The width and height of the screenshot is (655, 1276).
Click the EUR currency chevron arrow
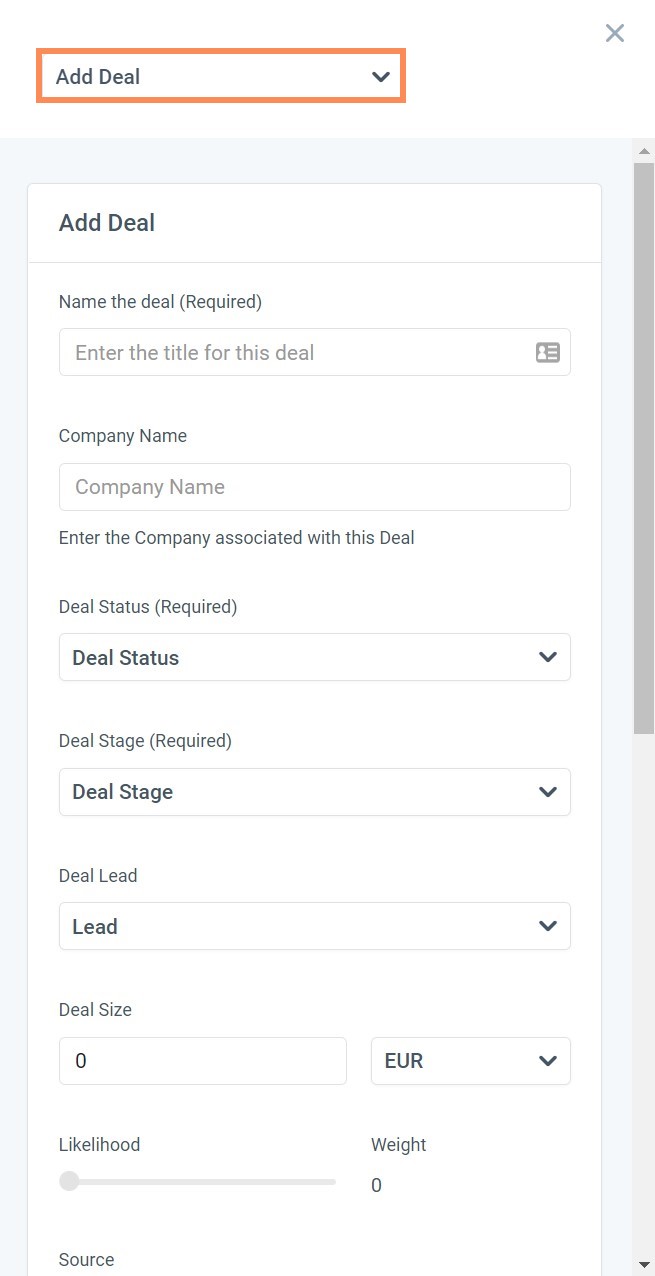click(547, 1061)
